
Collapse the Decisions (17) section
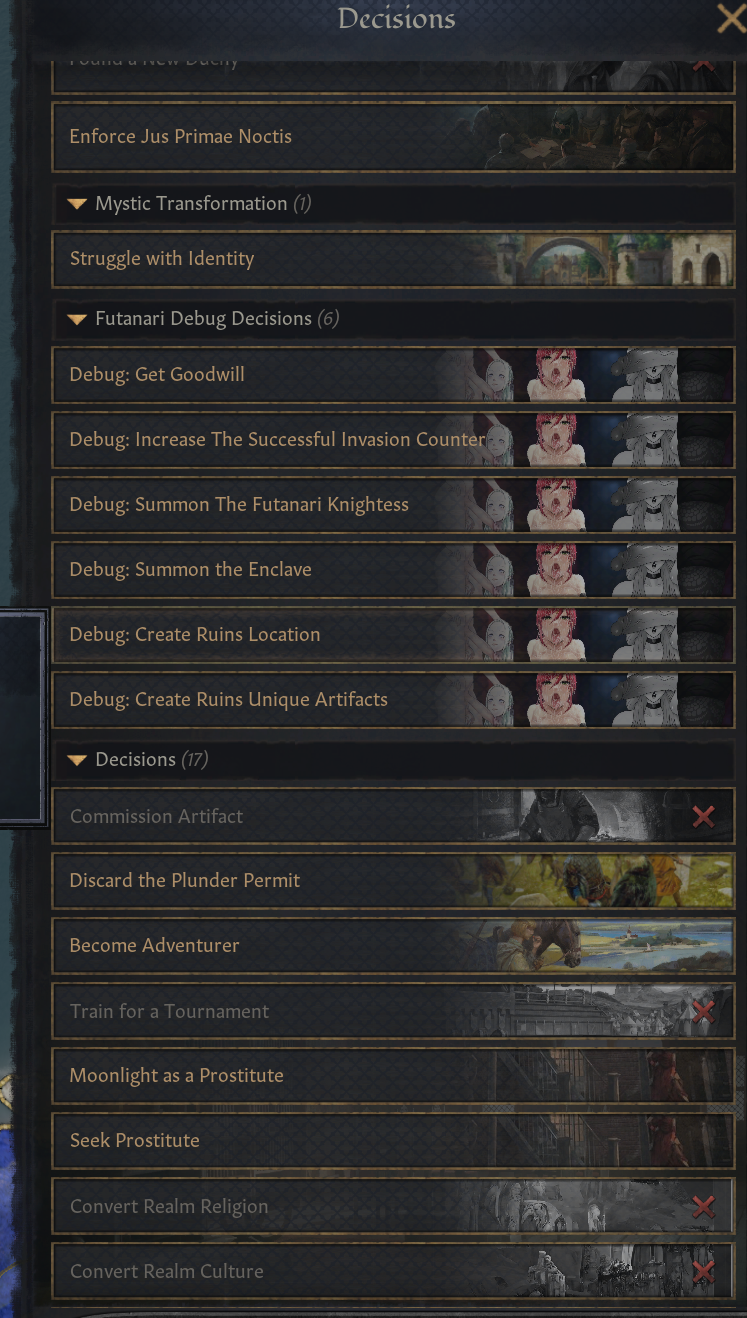77,760
